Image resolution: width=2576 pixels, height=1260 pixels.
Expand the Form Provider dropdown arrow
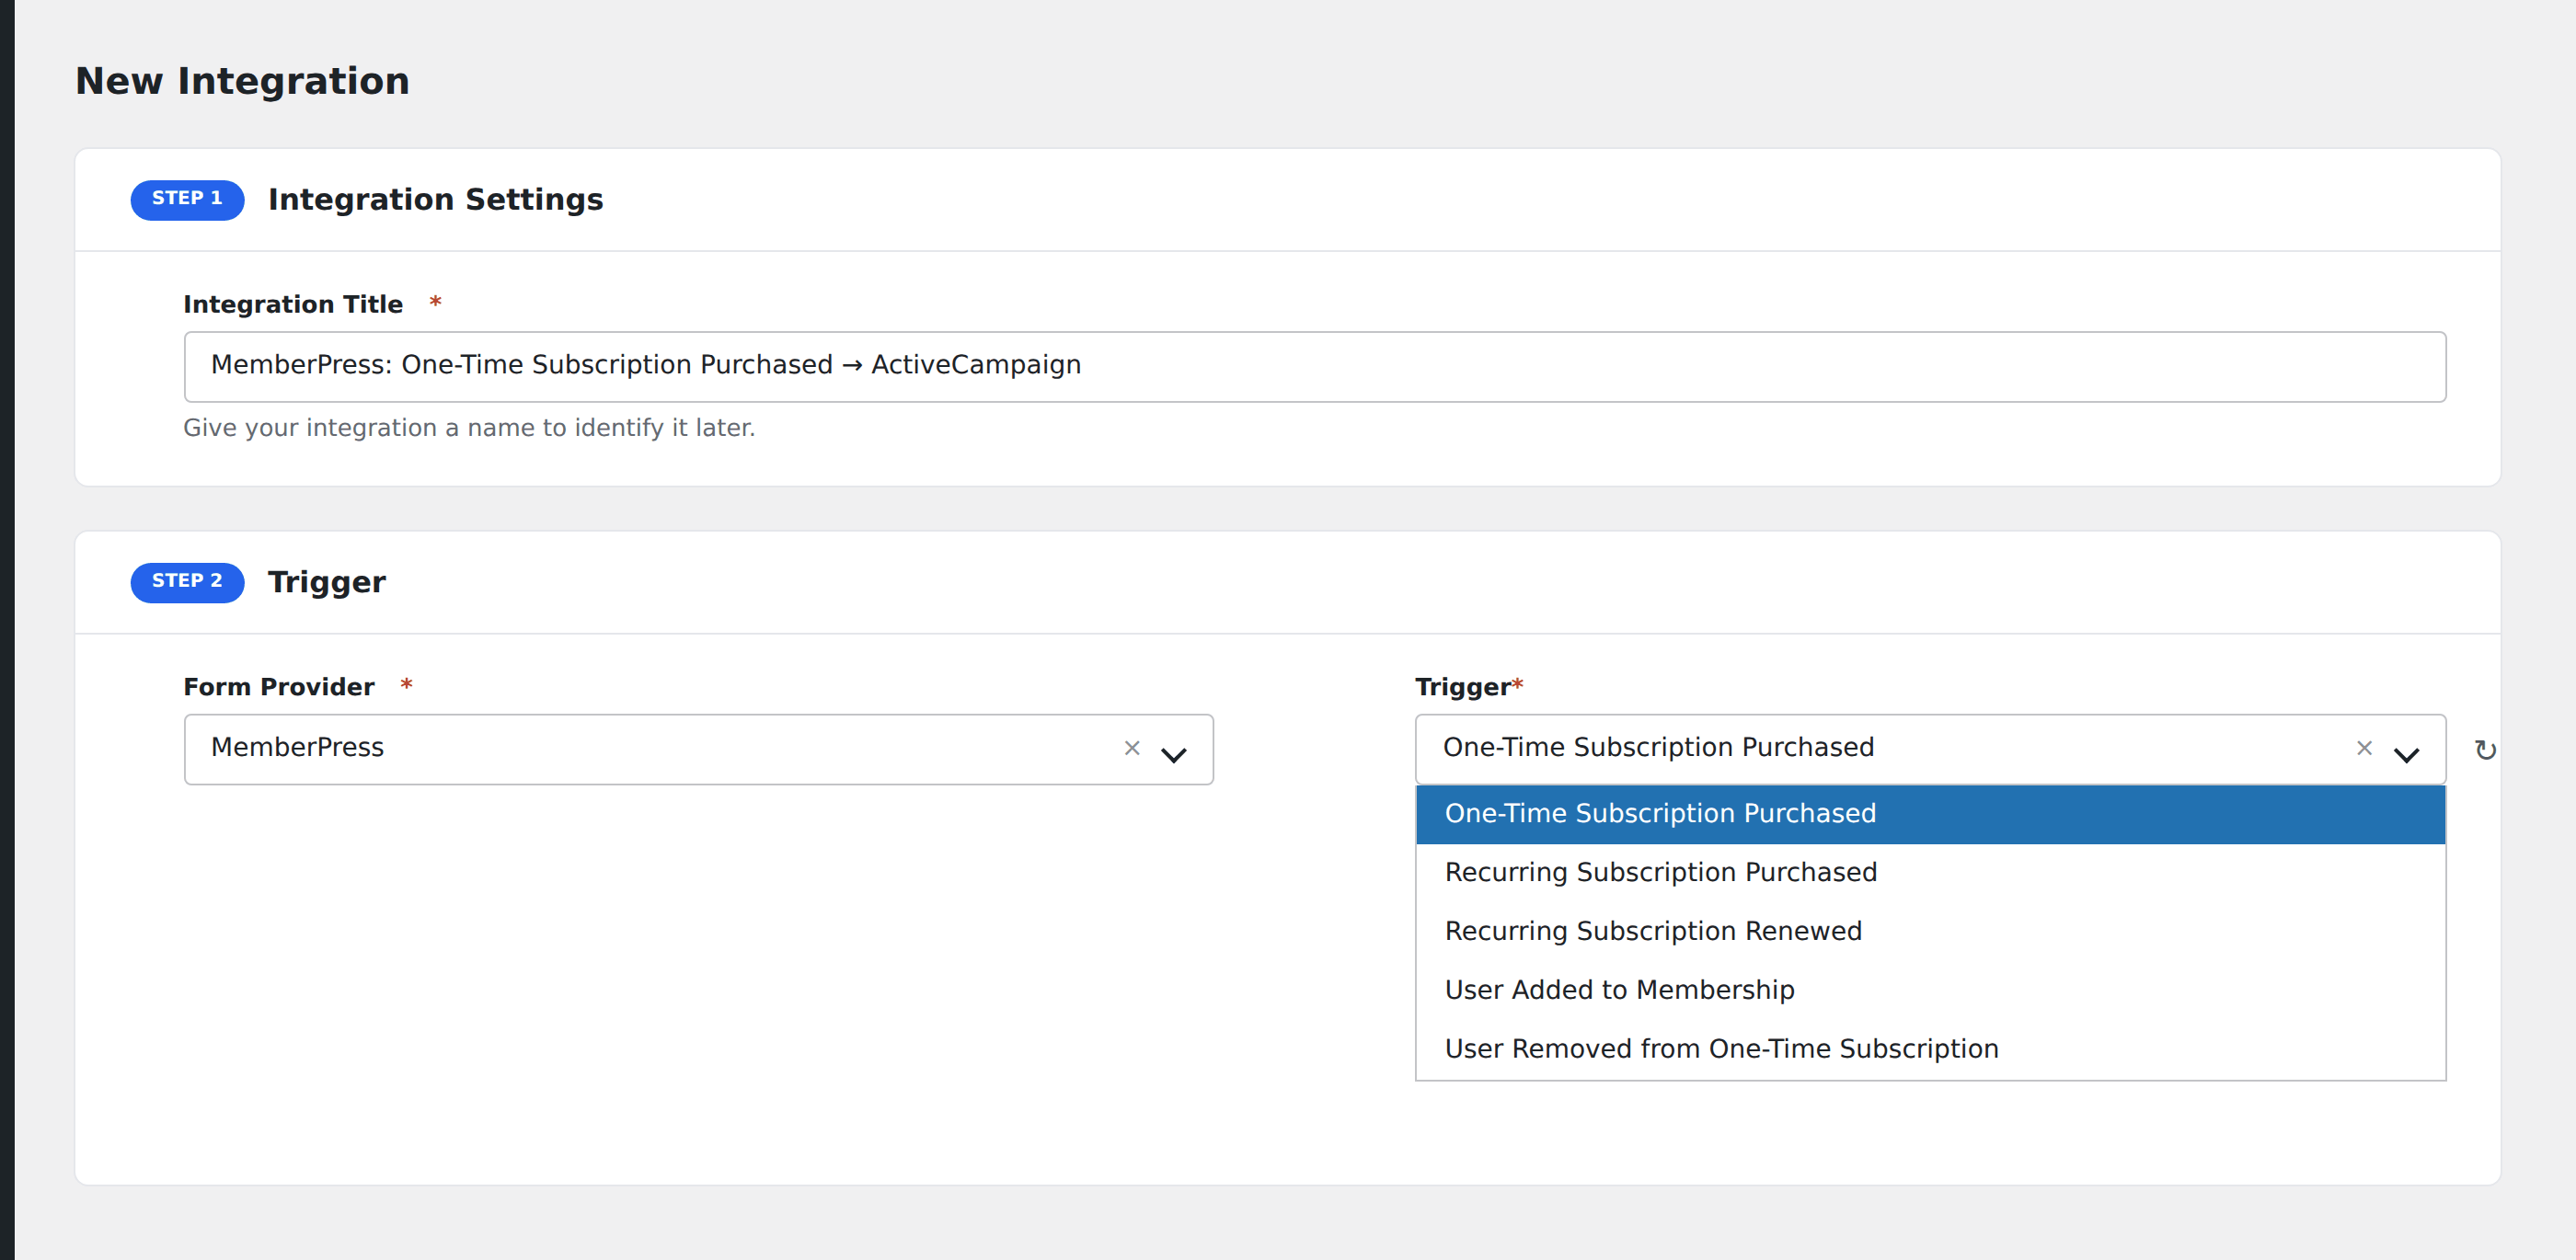pyautogui.click(x=1173, y=754)
